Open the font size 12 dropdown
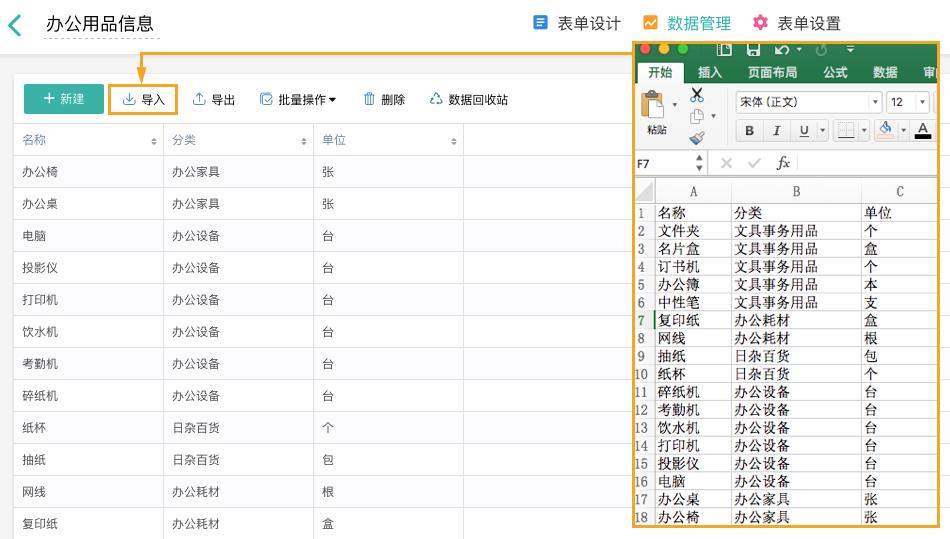Viewport: 950px width, 539px height. tap(921, 102)
